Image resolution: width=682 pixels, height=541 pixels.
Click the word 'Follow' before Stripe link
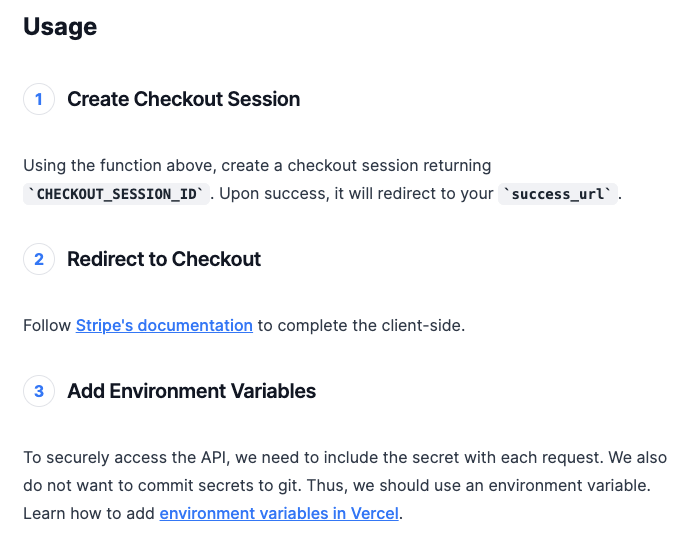pyautogui.click(x=47, y=325)
